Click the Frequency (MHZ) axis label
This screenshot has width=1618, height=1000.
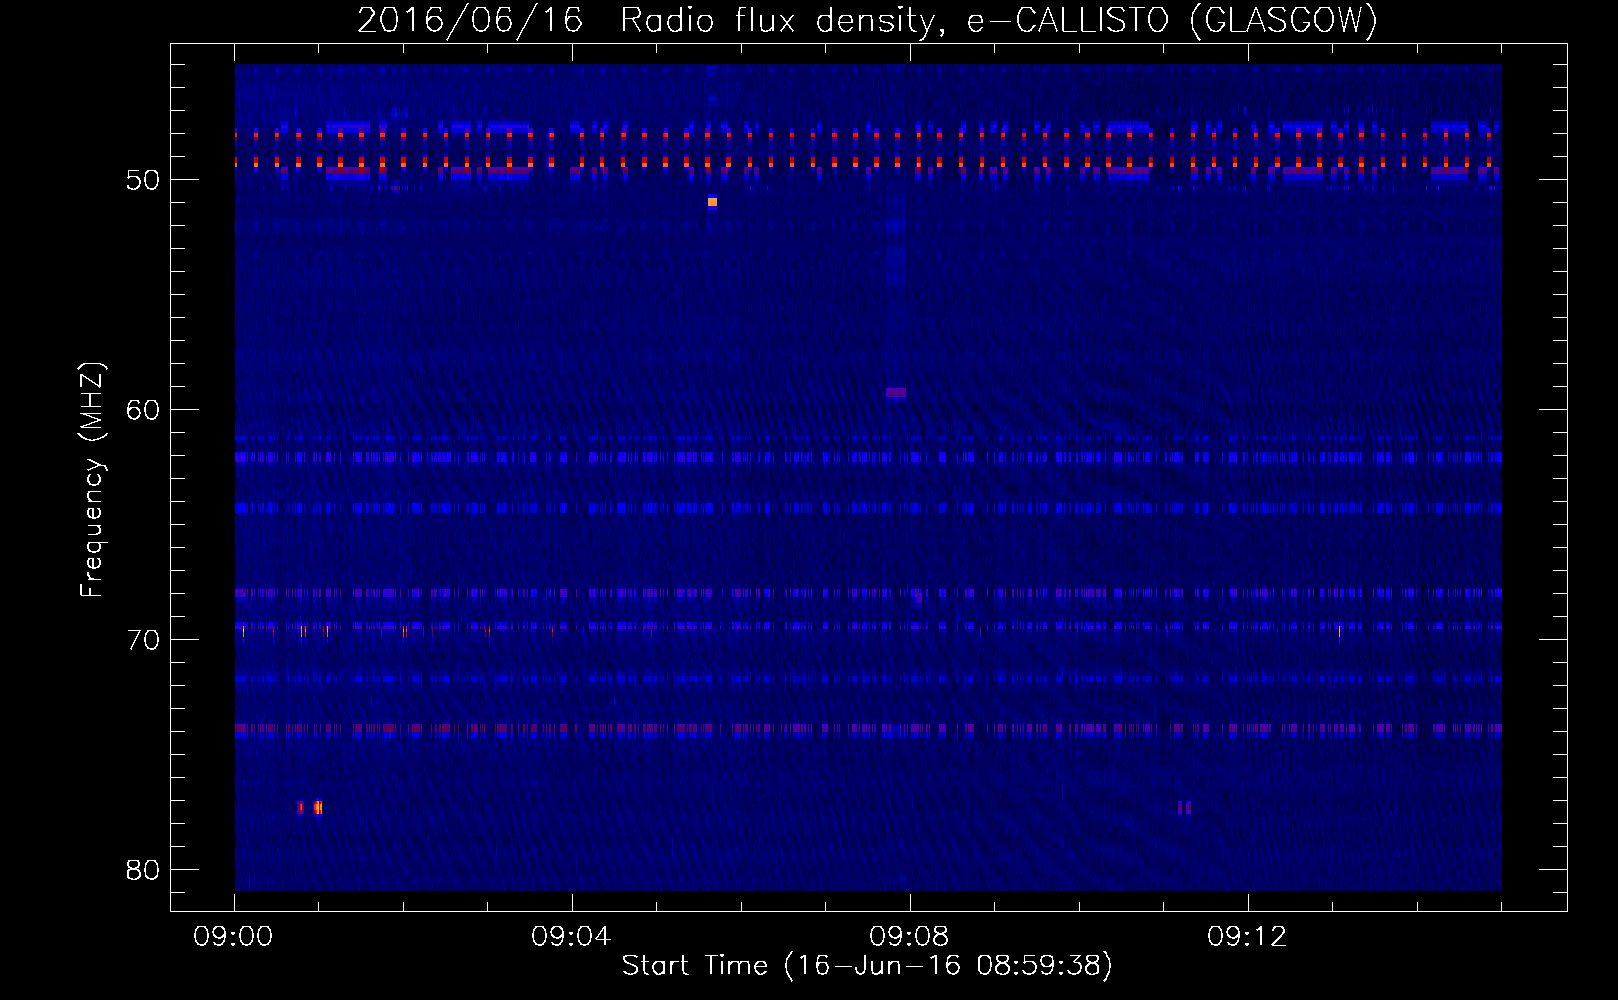[x=91, y=480]
